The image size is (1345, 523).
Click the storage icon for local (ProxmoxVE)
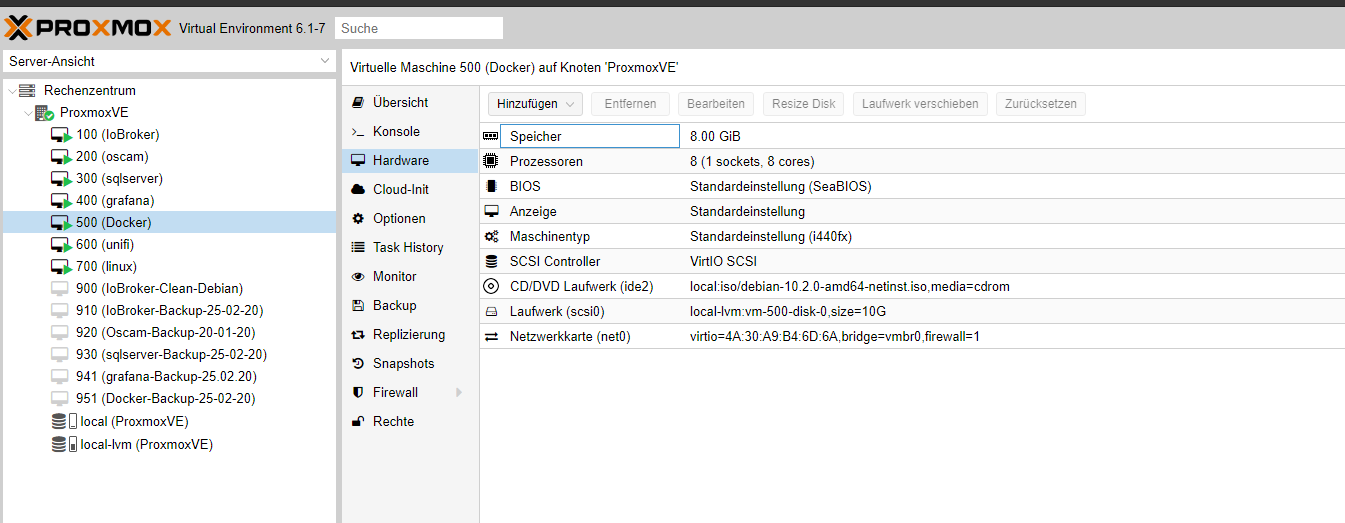pyautogui.click(x=64, y=421)
